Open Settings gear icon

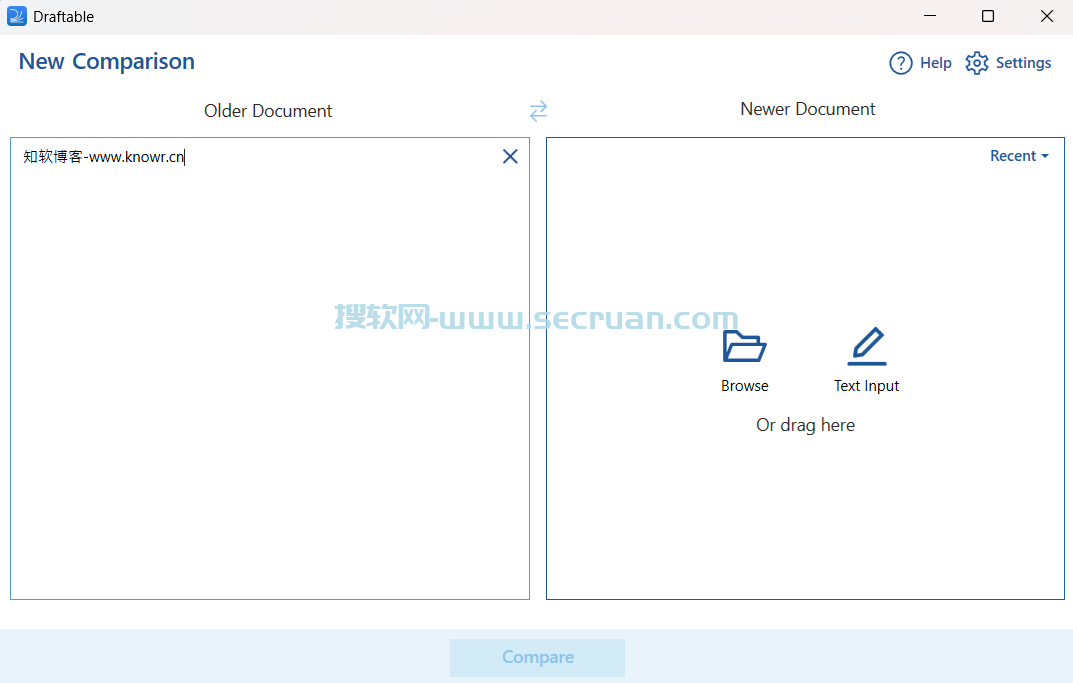tap(977, 63)
